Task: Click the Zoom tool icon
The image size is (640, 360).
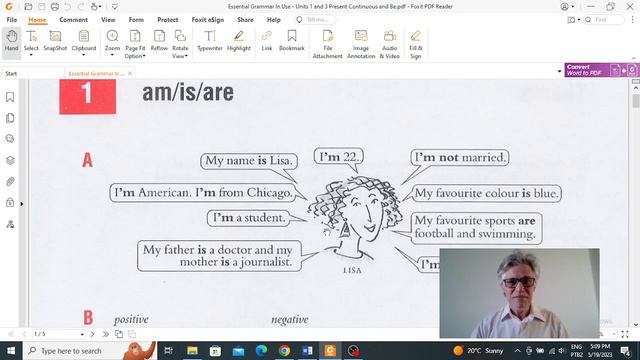Action: (112, 36)
